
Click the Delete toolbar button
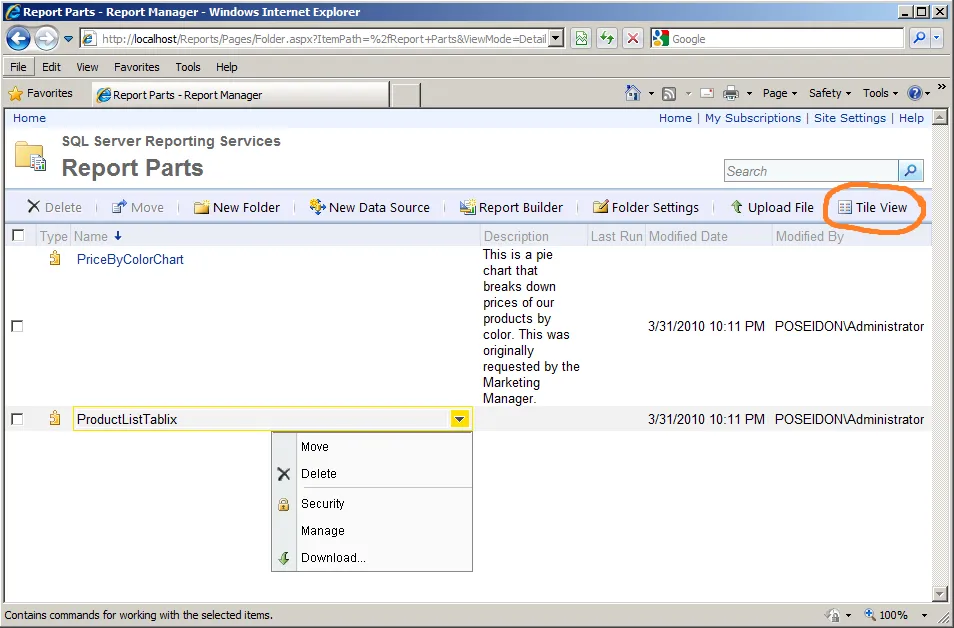point(54,208)
